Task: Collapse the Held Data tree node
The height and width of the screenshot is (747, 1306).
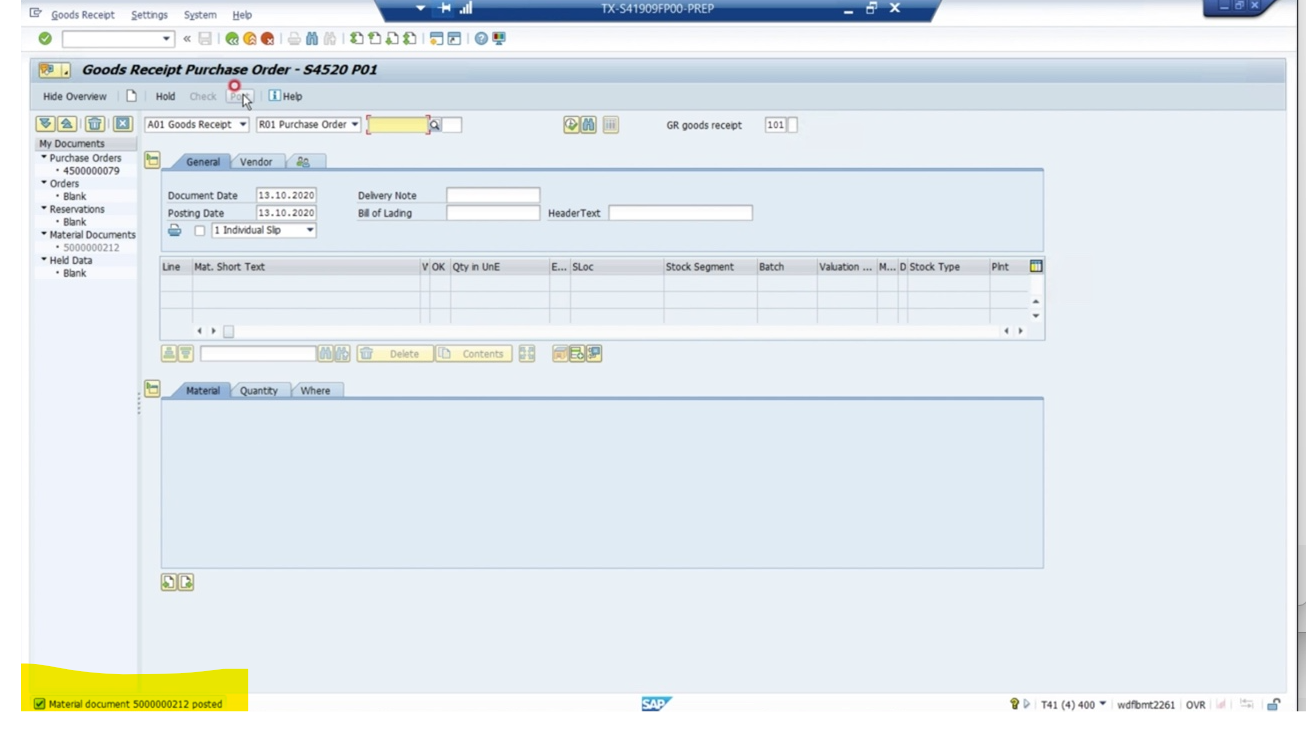Action: [44, 260]
